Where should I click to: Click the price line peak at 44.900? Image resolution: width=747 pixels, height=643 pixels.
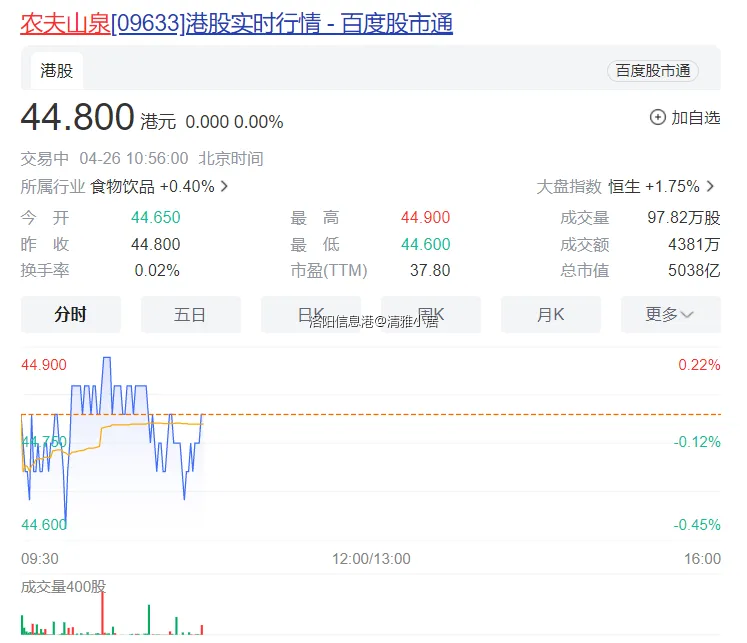click(x=107, y=358)
